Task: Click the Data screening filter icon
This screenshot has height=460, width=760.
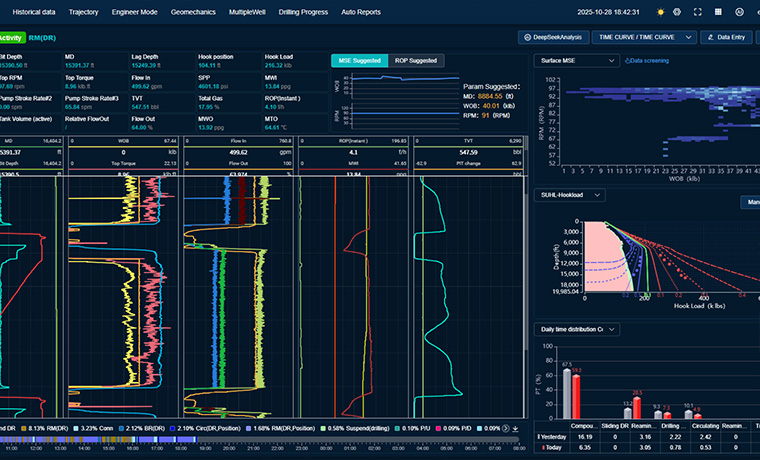Action: point(628,60)
